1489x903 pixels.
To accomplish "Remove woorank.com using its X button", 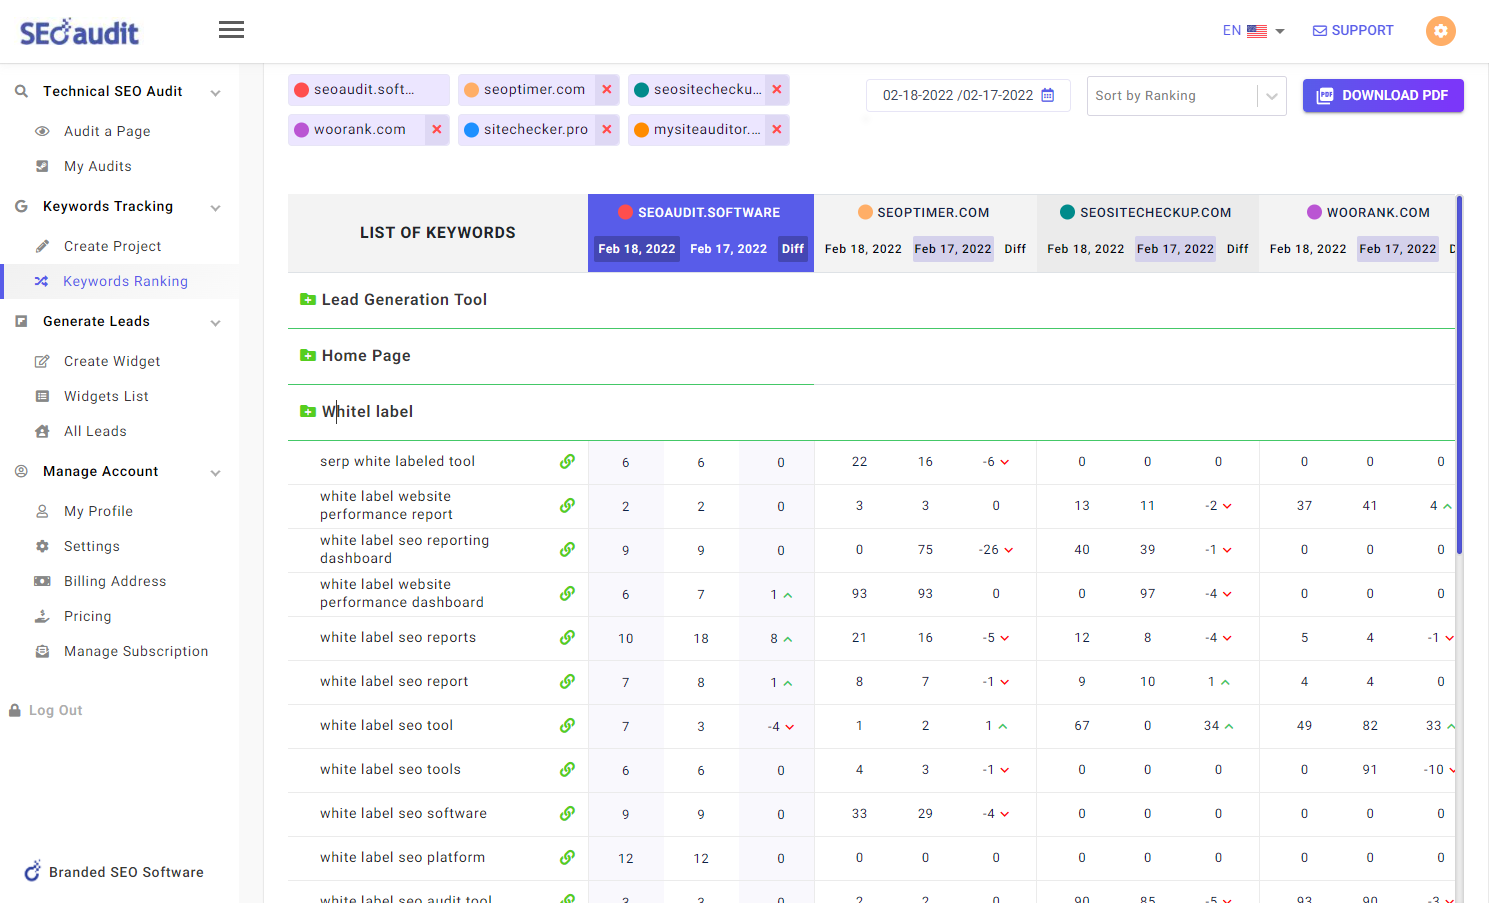I will click(x=437, y=129).
